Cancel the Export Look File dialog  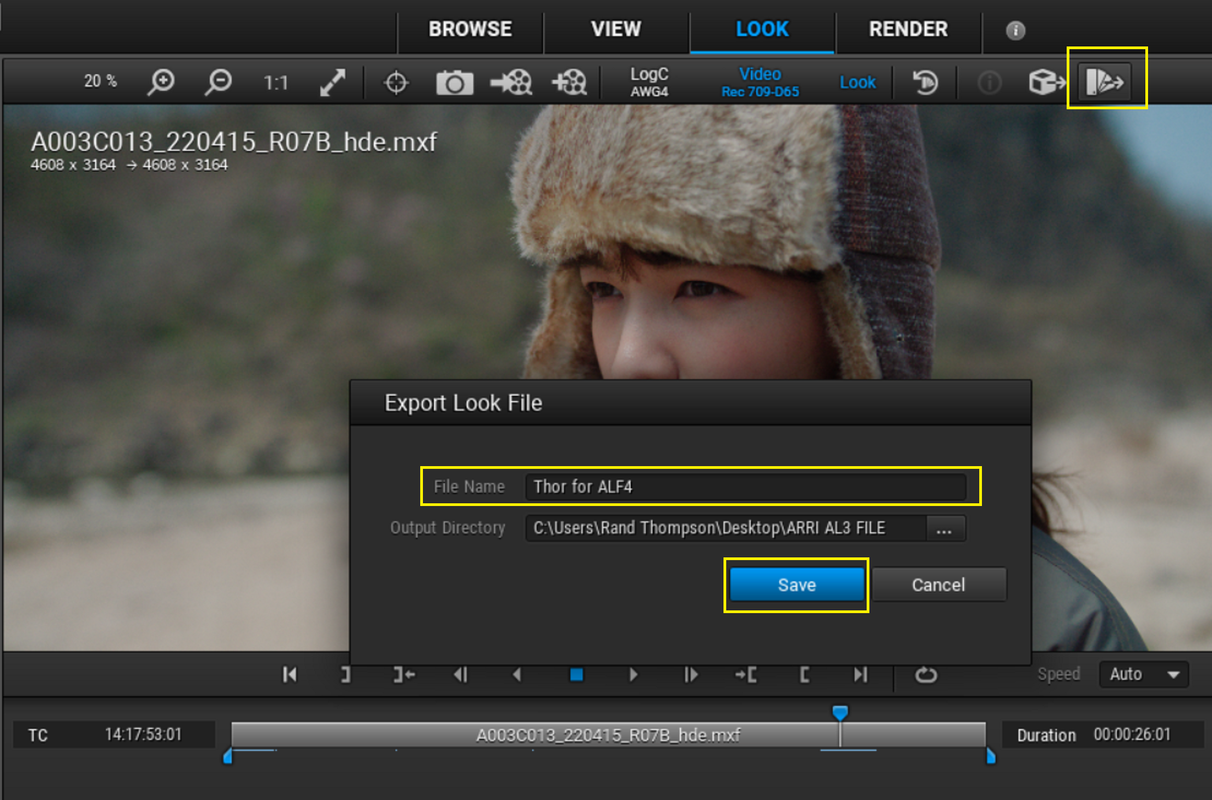point(938,585)
